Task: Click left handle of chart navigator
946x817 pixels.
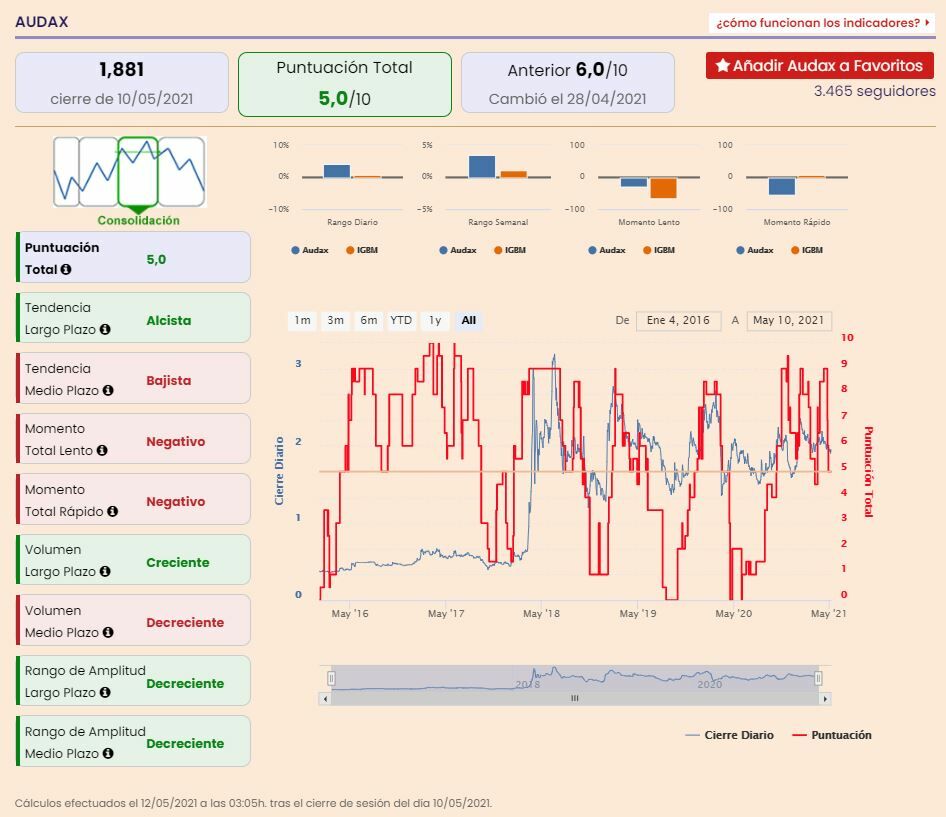Action: 331,678
